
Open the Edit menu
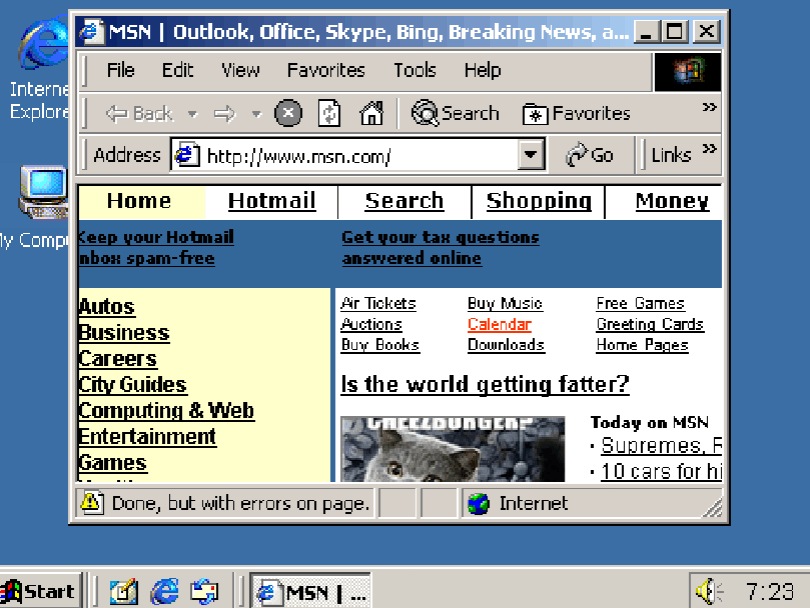pos(177,70)
